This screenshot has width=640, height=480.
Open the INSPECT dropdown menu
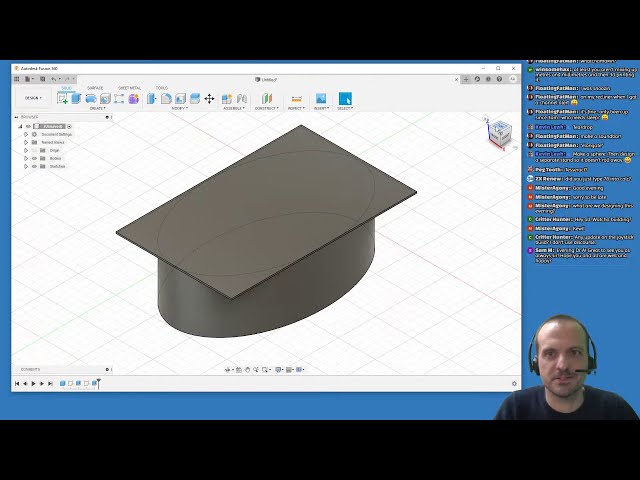click(296, 108)
